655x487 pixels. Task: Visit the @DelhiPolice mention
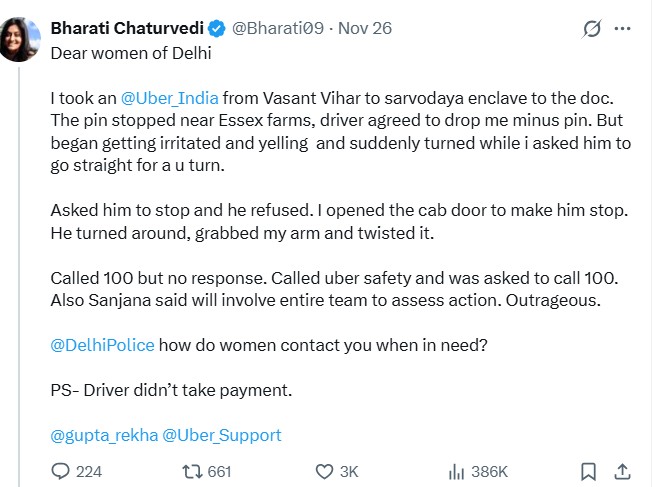pyautogui.click(x=102, y=345)
